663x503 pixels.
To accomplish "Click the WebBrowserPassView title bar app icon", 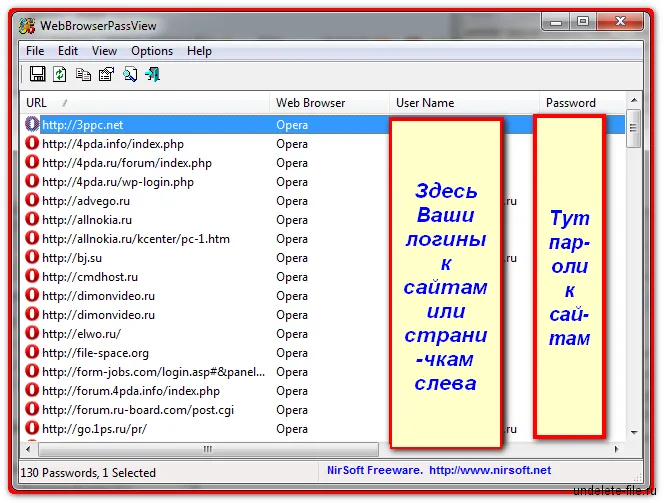I will [x=27, y=26].
